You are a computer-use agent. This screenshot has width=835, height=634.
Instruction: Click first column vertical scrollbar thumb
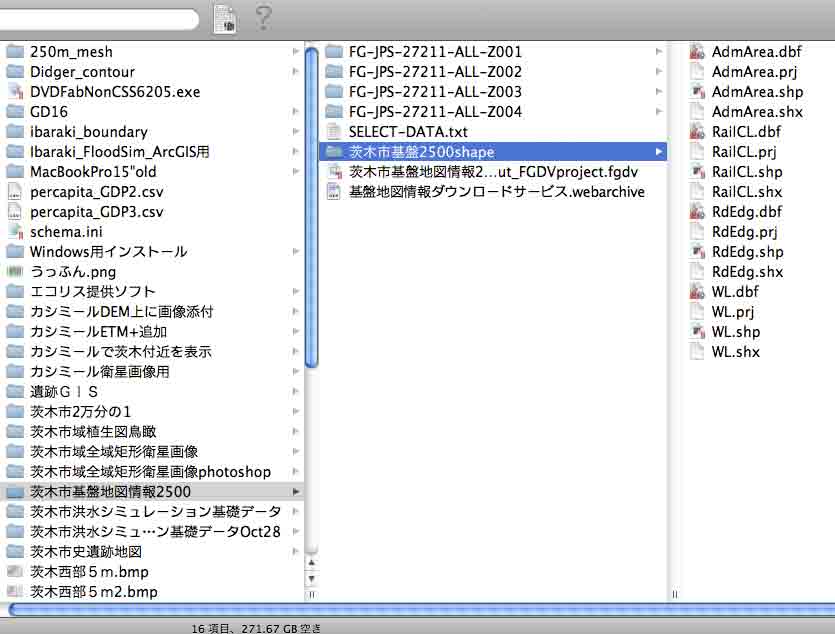click(312, 207)
